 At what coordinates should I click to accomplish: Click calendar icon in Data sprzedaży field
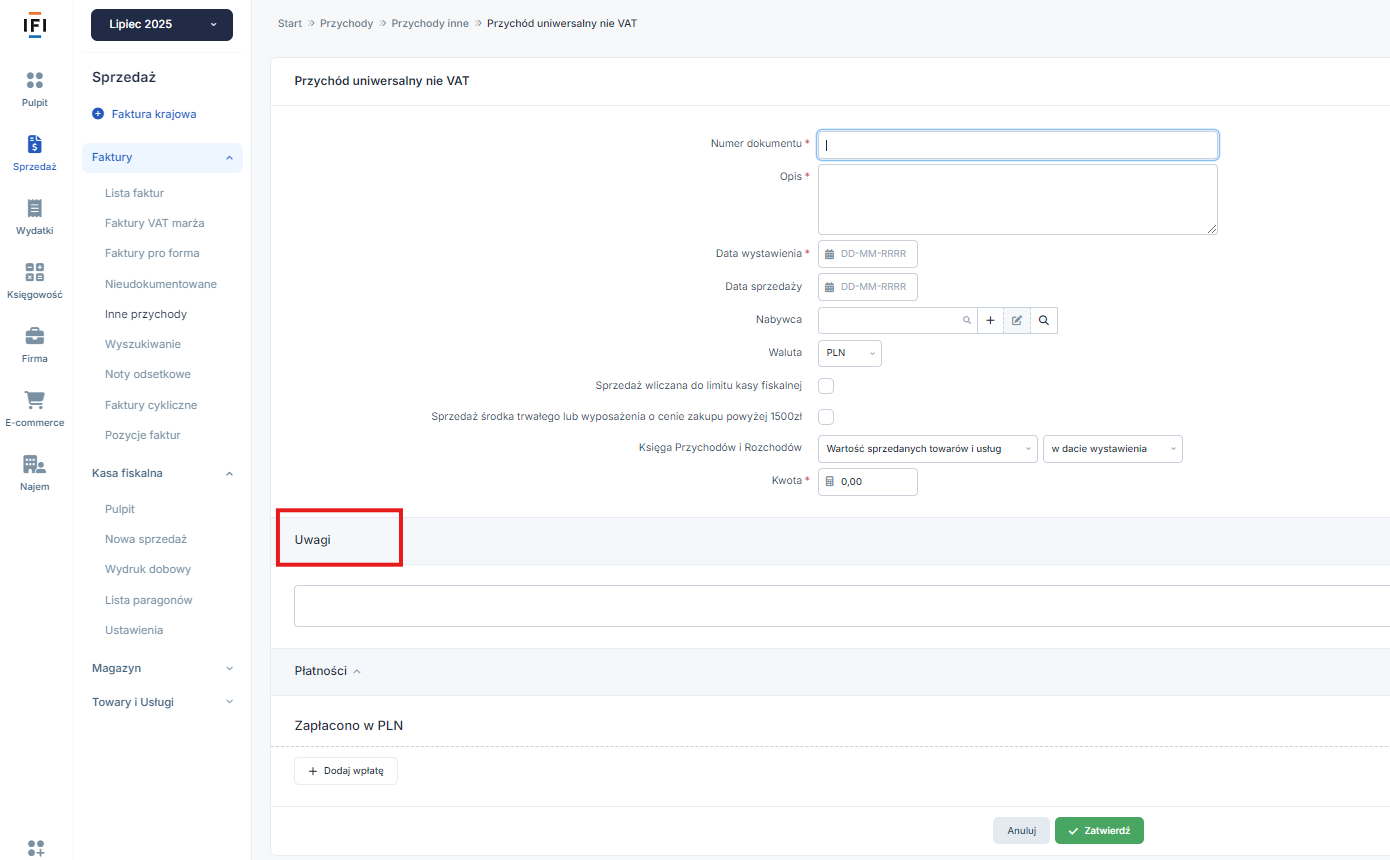[829, 287]
